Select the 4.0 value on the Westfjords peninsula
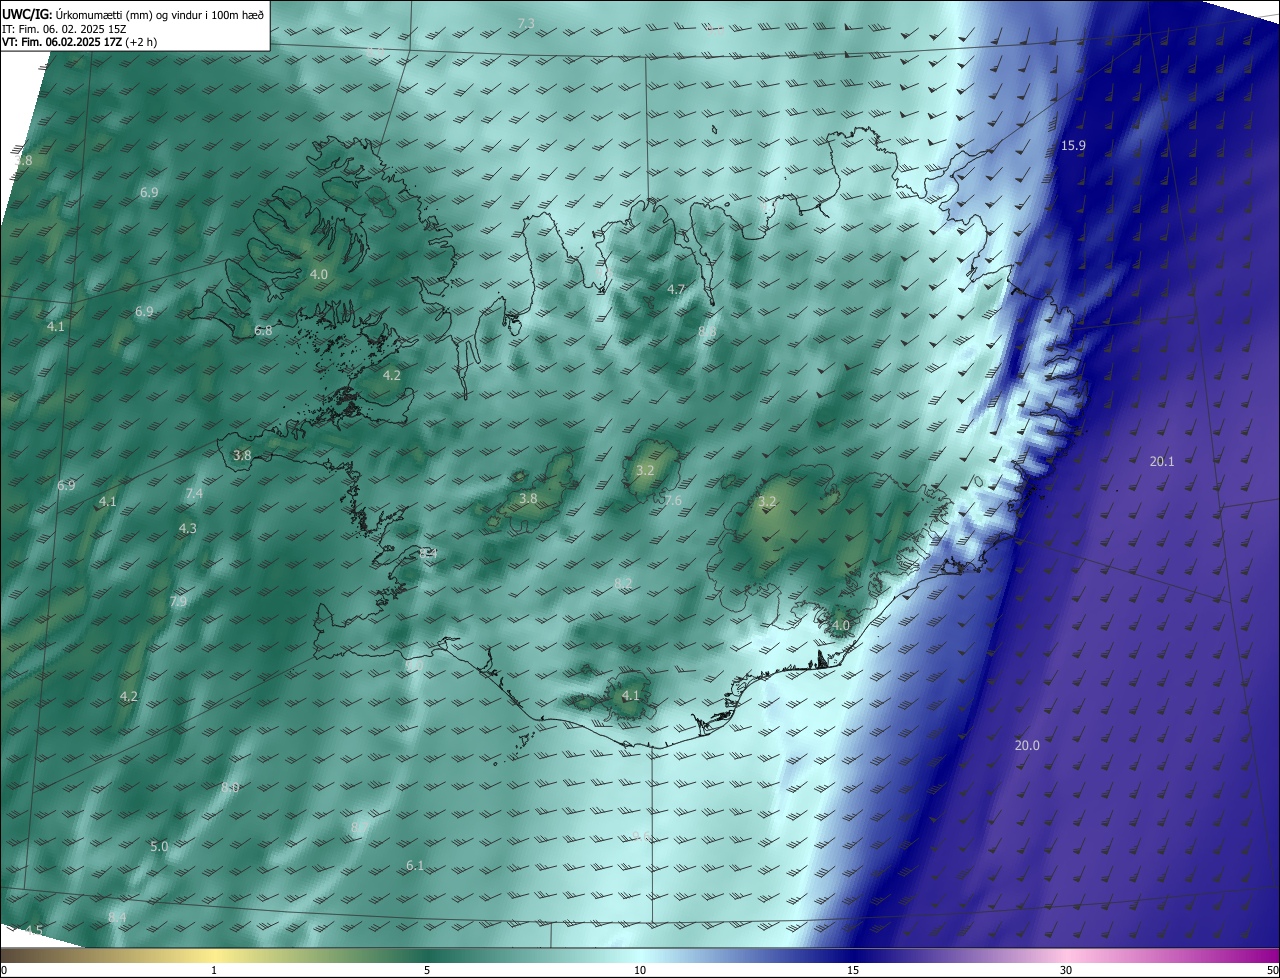 [319, 274]
